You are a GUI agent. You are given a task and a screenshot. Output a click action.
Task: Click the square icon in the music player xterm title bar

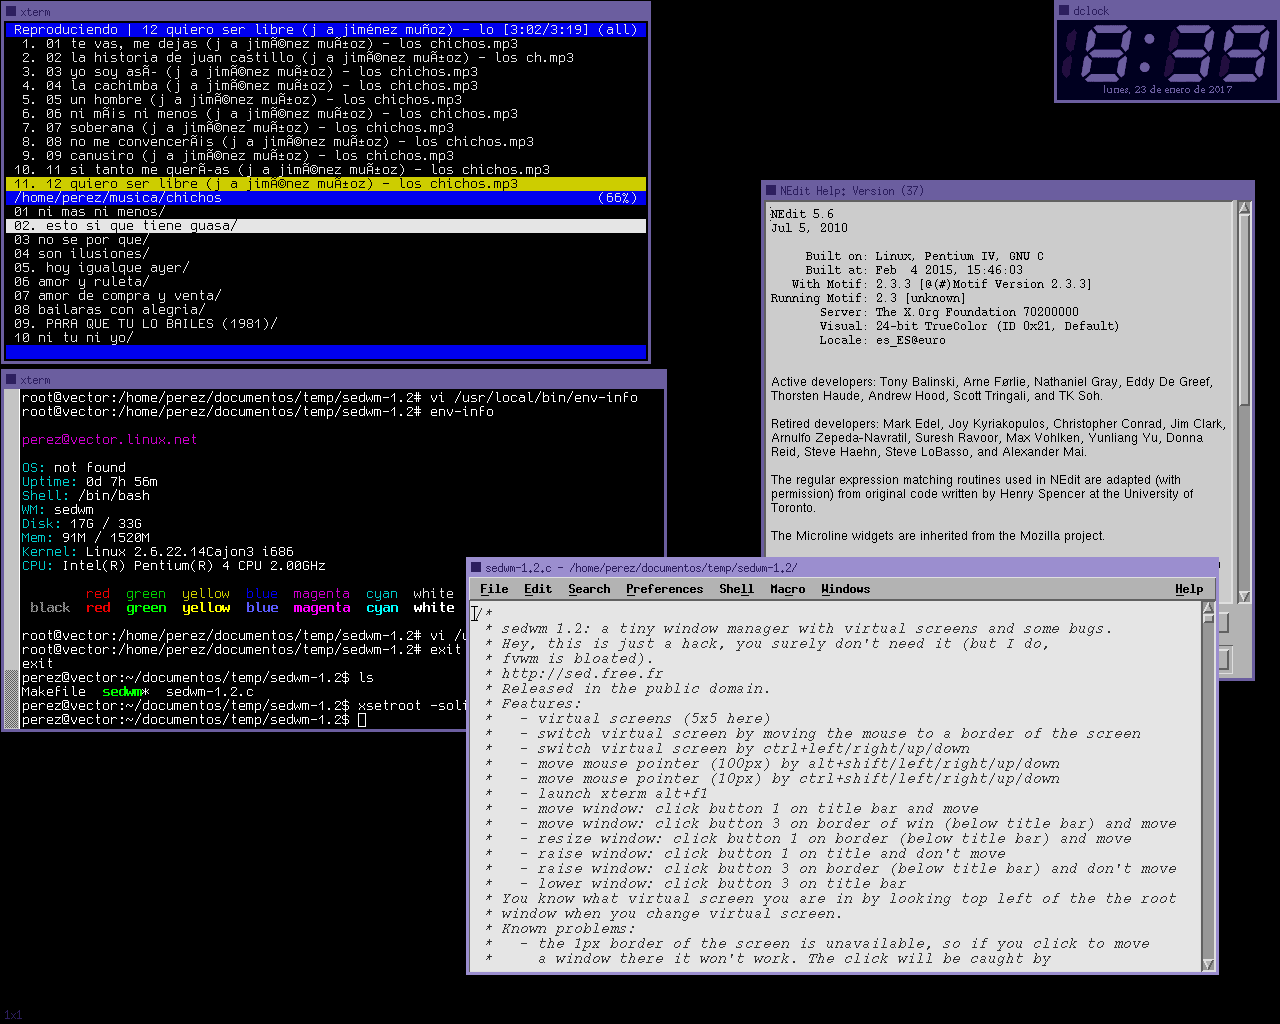click(11, 12)
